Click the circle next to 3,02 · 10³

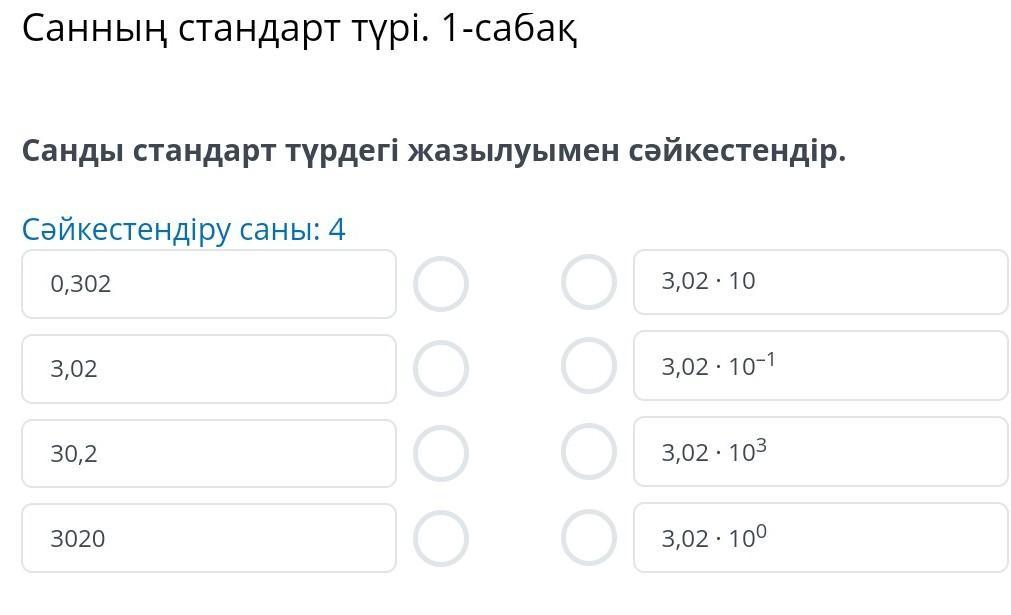(589, 452)
